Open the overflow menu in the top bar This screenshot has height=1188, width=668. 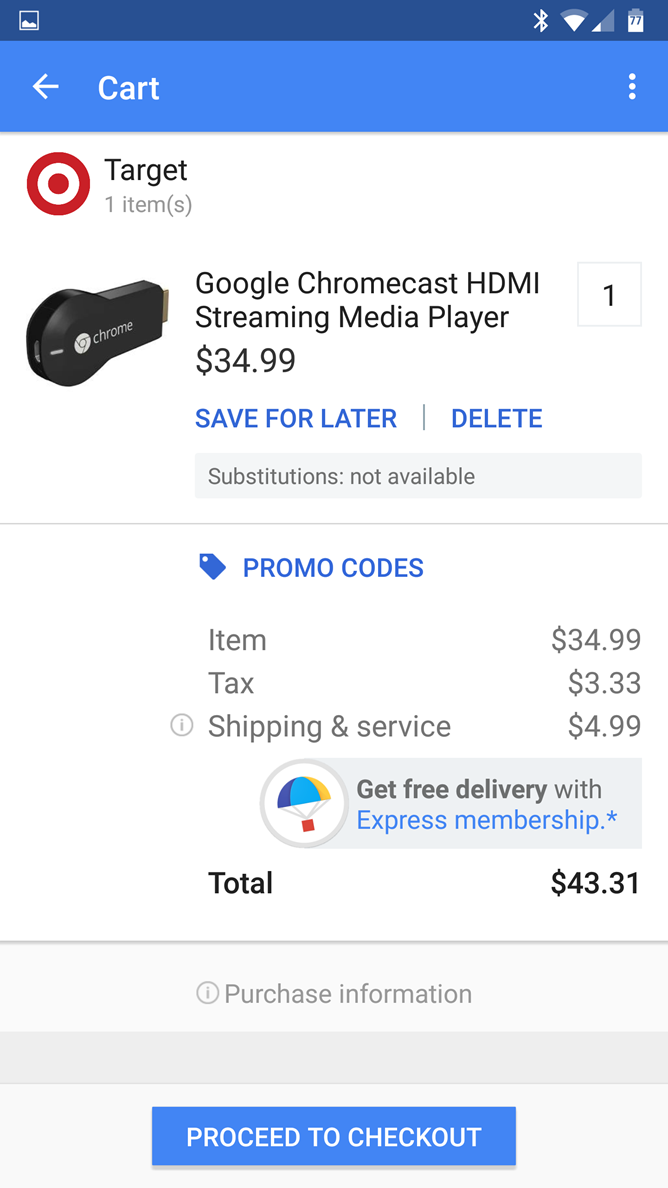(632, 86)
